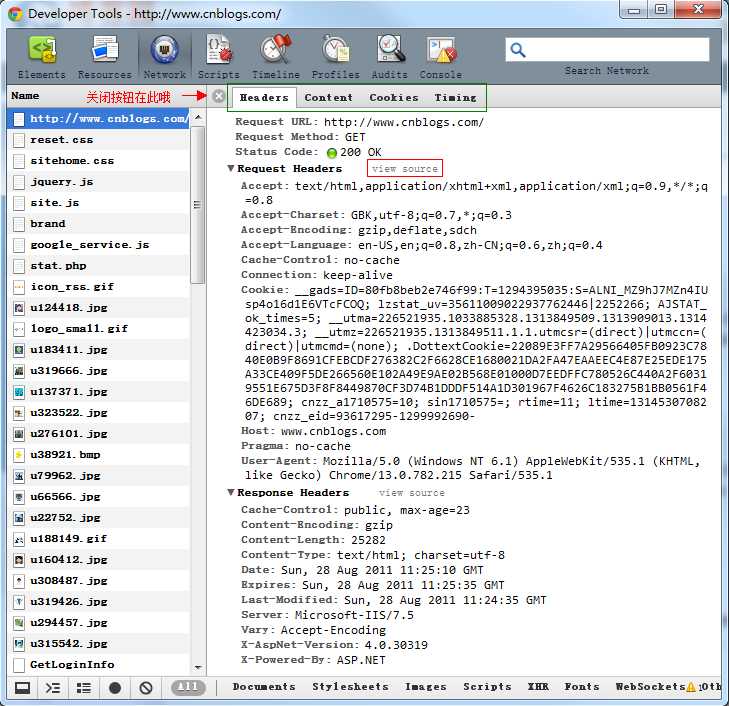The width and height of the screenshot is (729, 706).
Task: Switch to the Content tab
Action: click(329, 98)
